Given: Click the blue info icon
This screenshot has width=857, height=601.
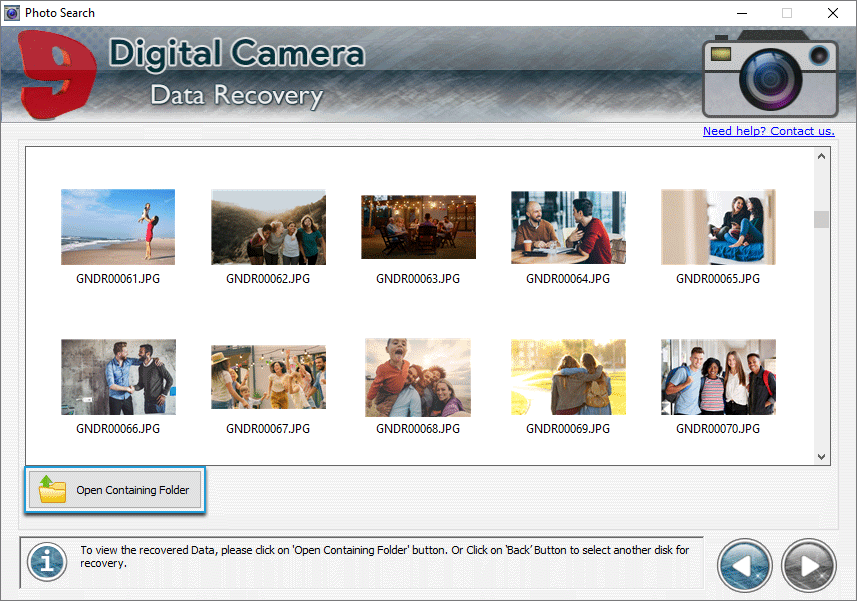Looking at the screenshot, I should click(x=46, y=563).
